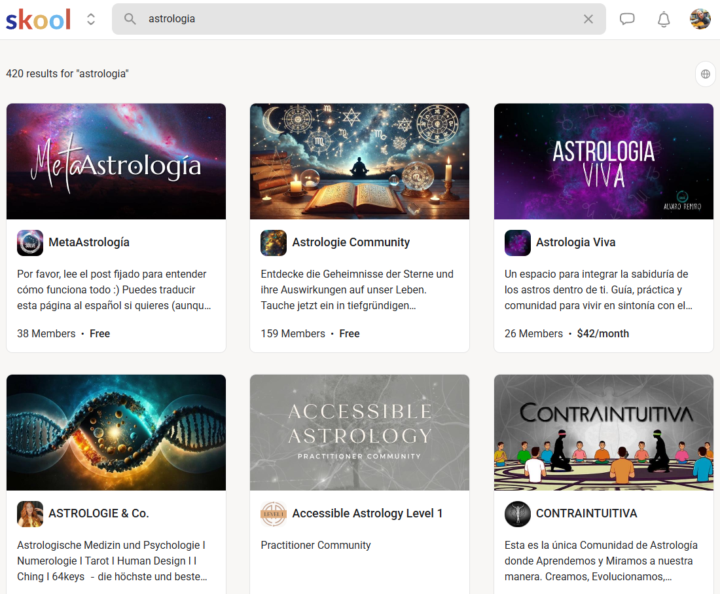Screen dimensions: 720x594
Task: Open the Astrologie Community title
Action: (351, 242)
